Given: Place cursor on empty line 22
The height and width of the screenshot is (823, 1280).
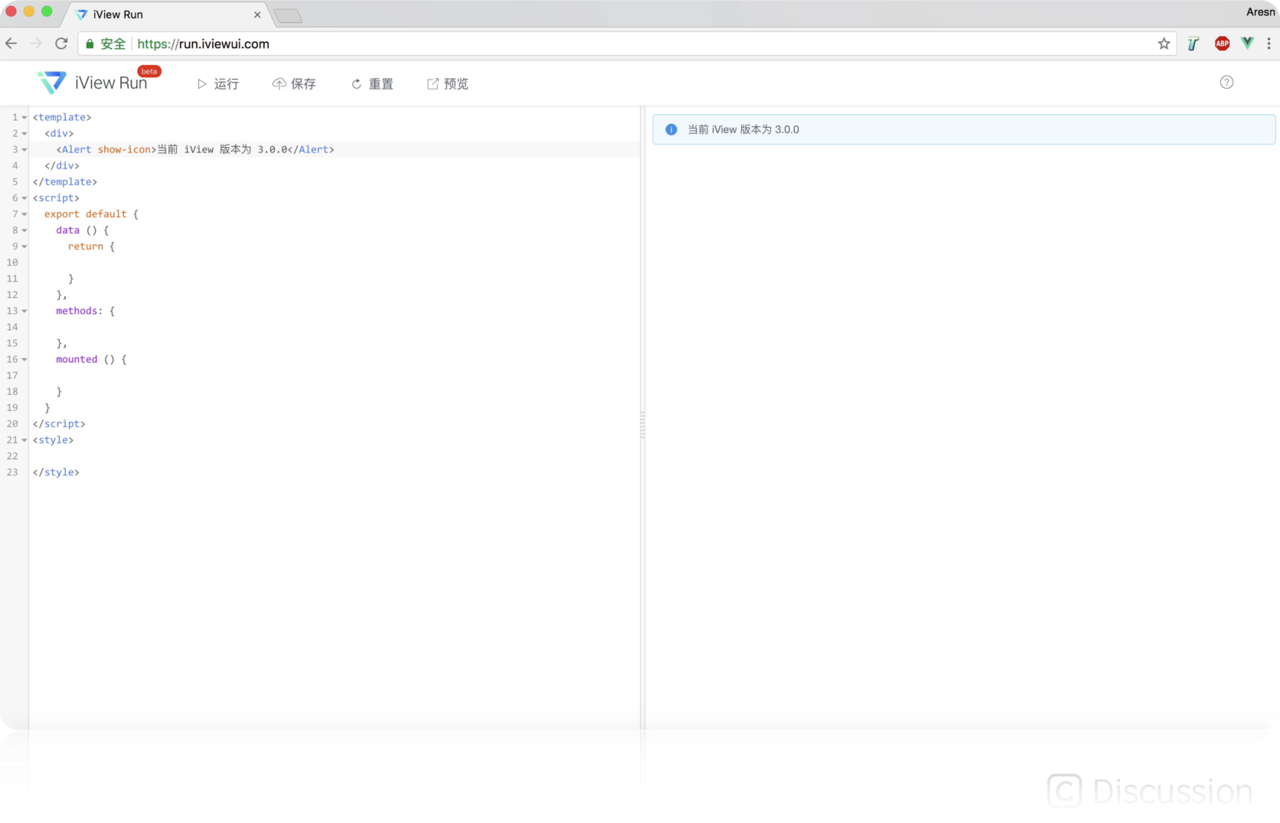Looking at the screenshot, I should (x=335, y=456).
